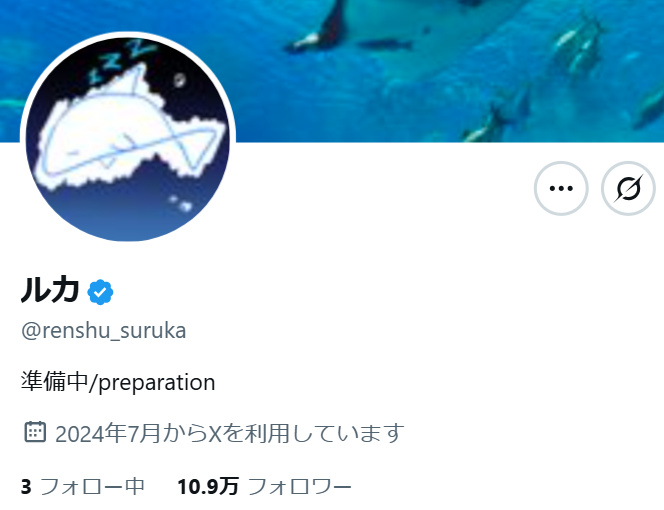Click the small bubbles in avatar's bottom
664x510 pixels.
pos(180,203)
